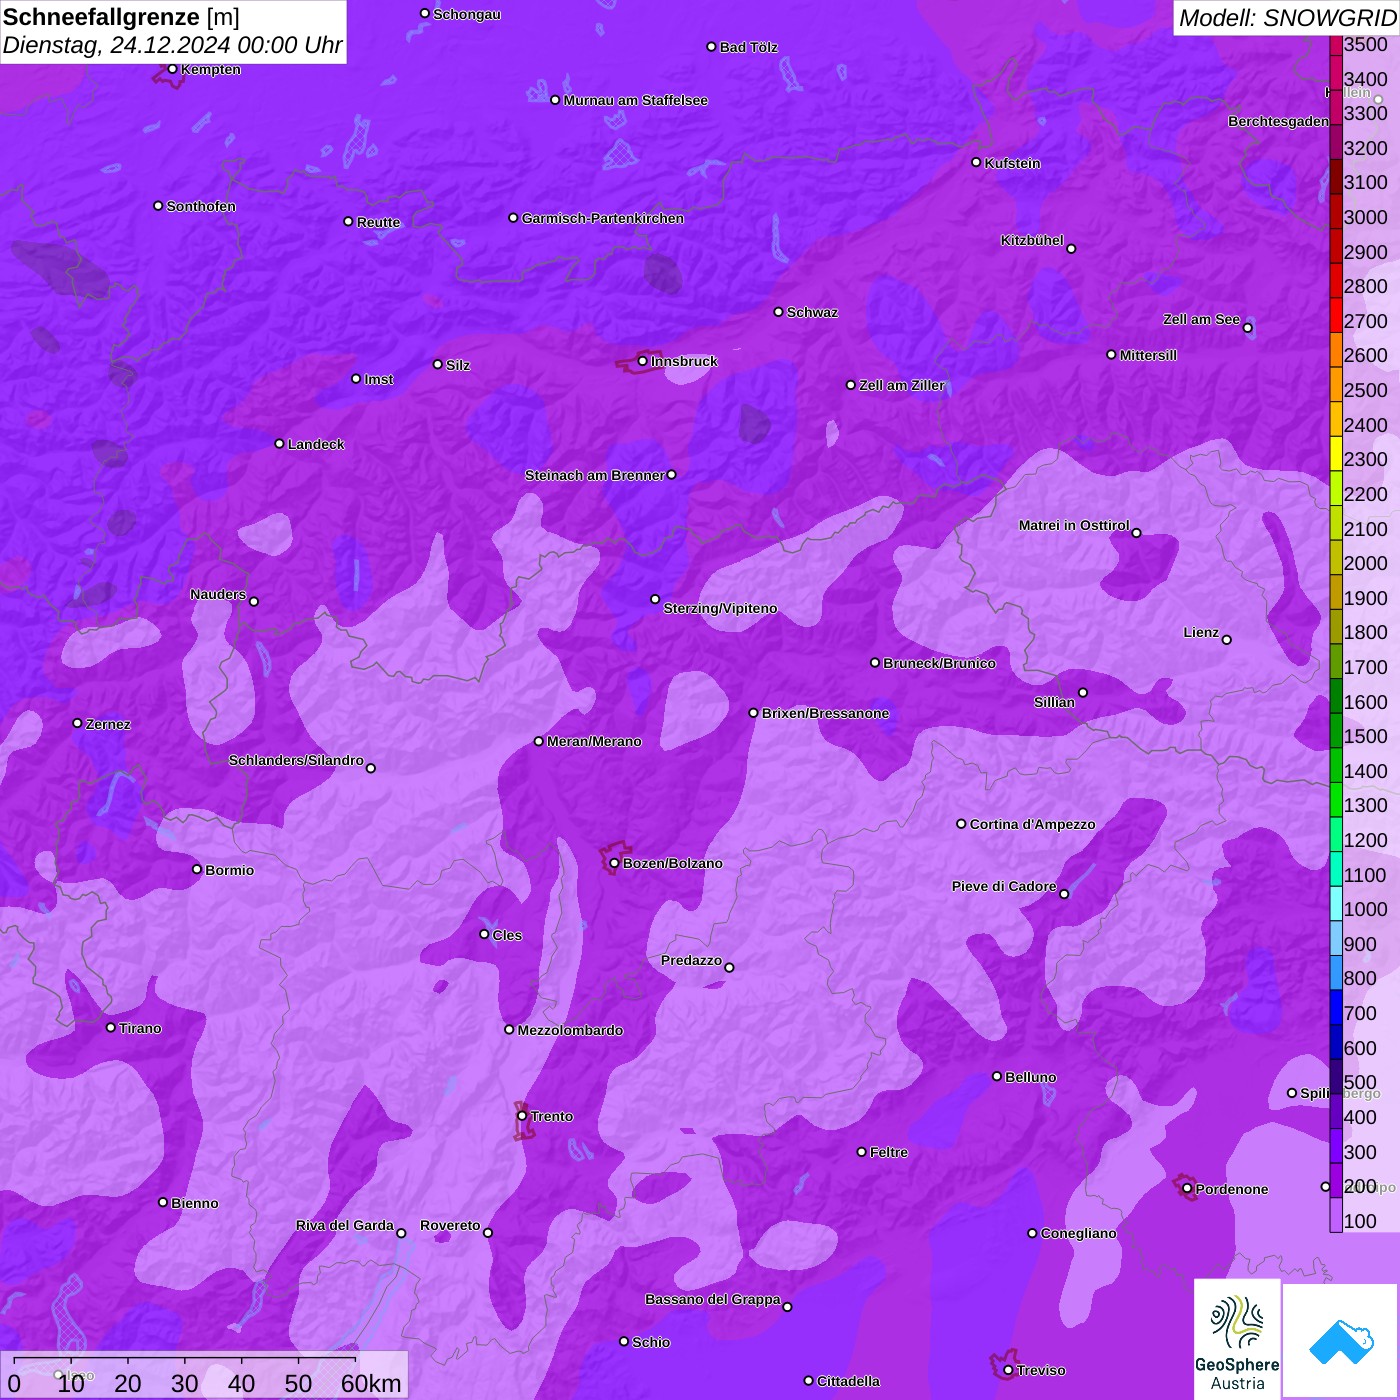Click the 'Sterzing/Vipiteno' label

(x=721, y=608)
